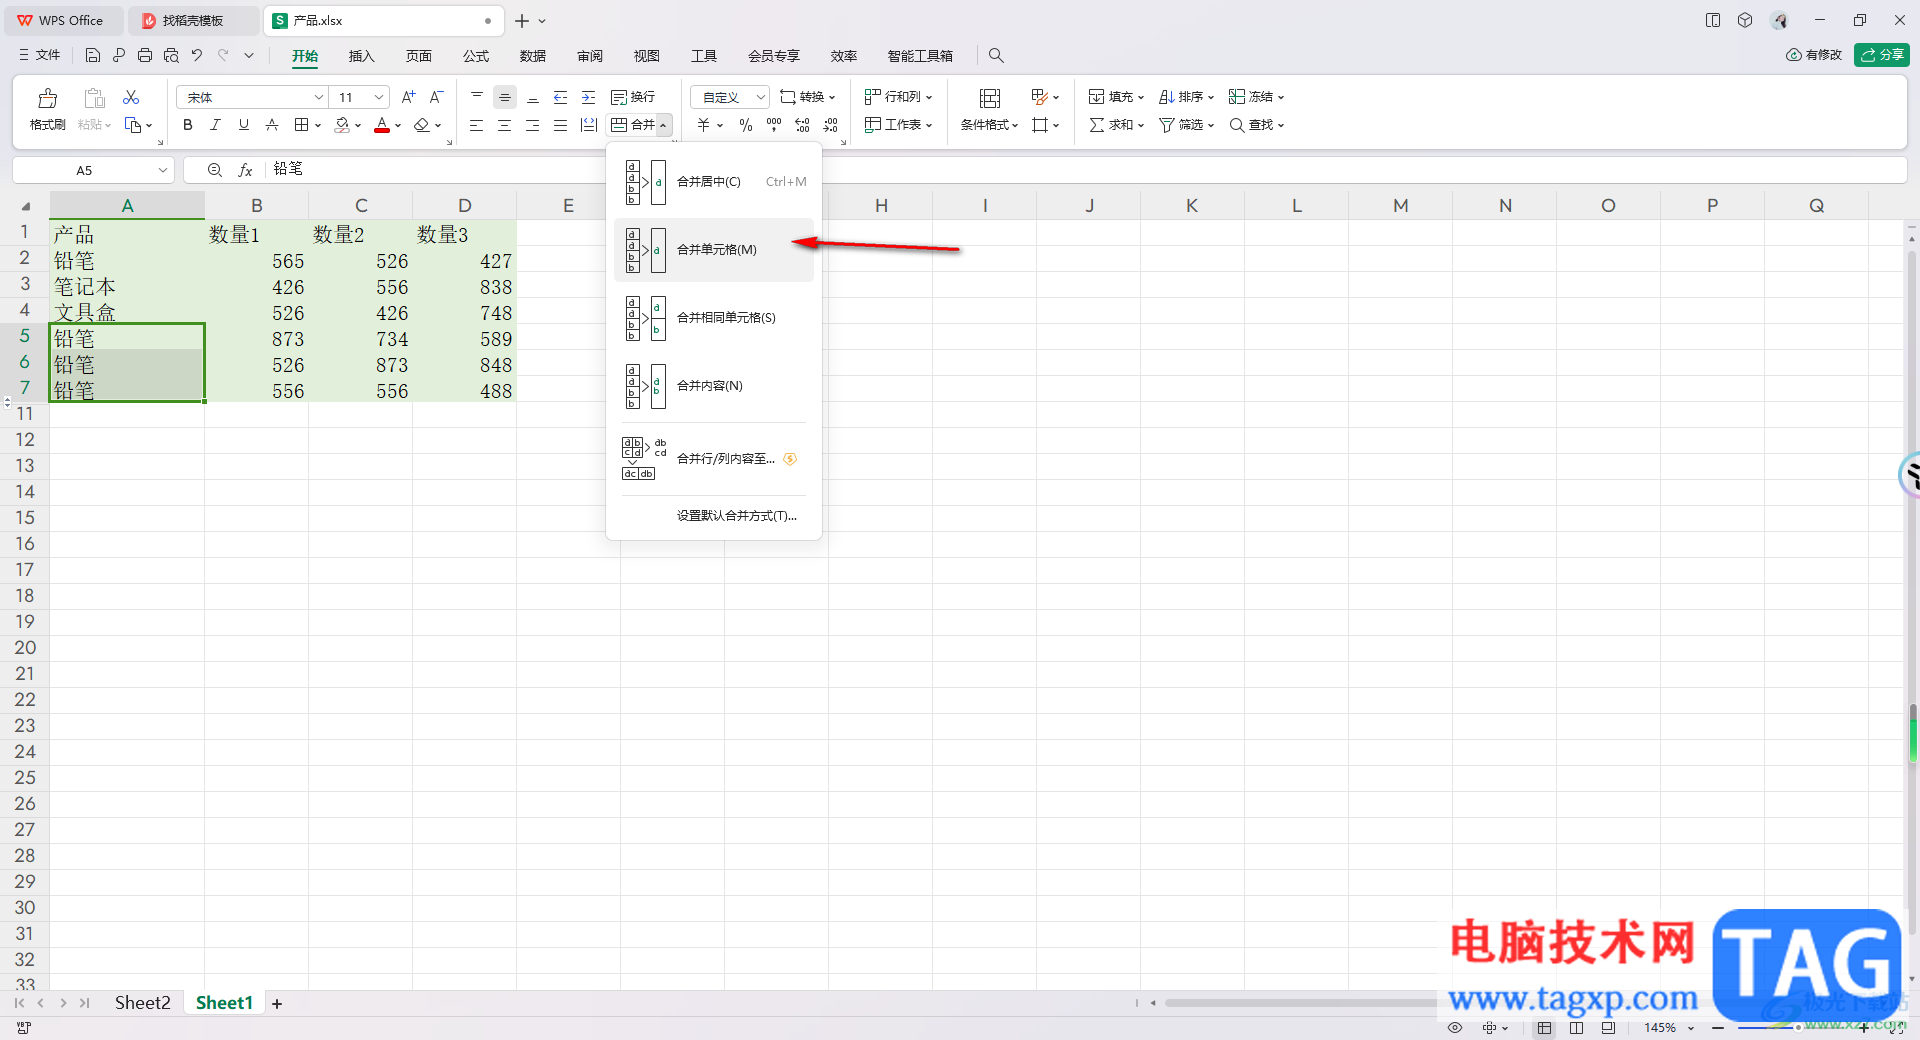Toggle Bold formatting

pos(187,125)
